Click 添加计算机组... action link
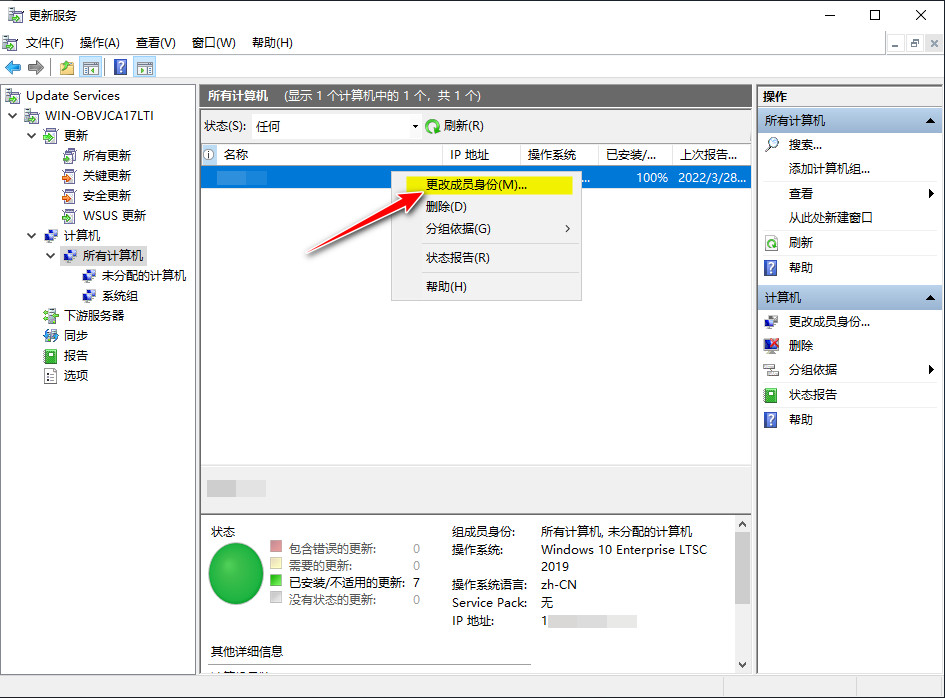This screenshot has height=698, width=945. tap(829, 169)
